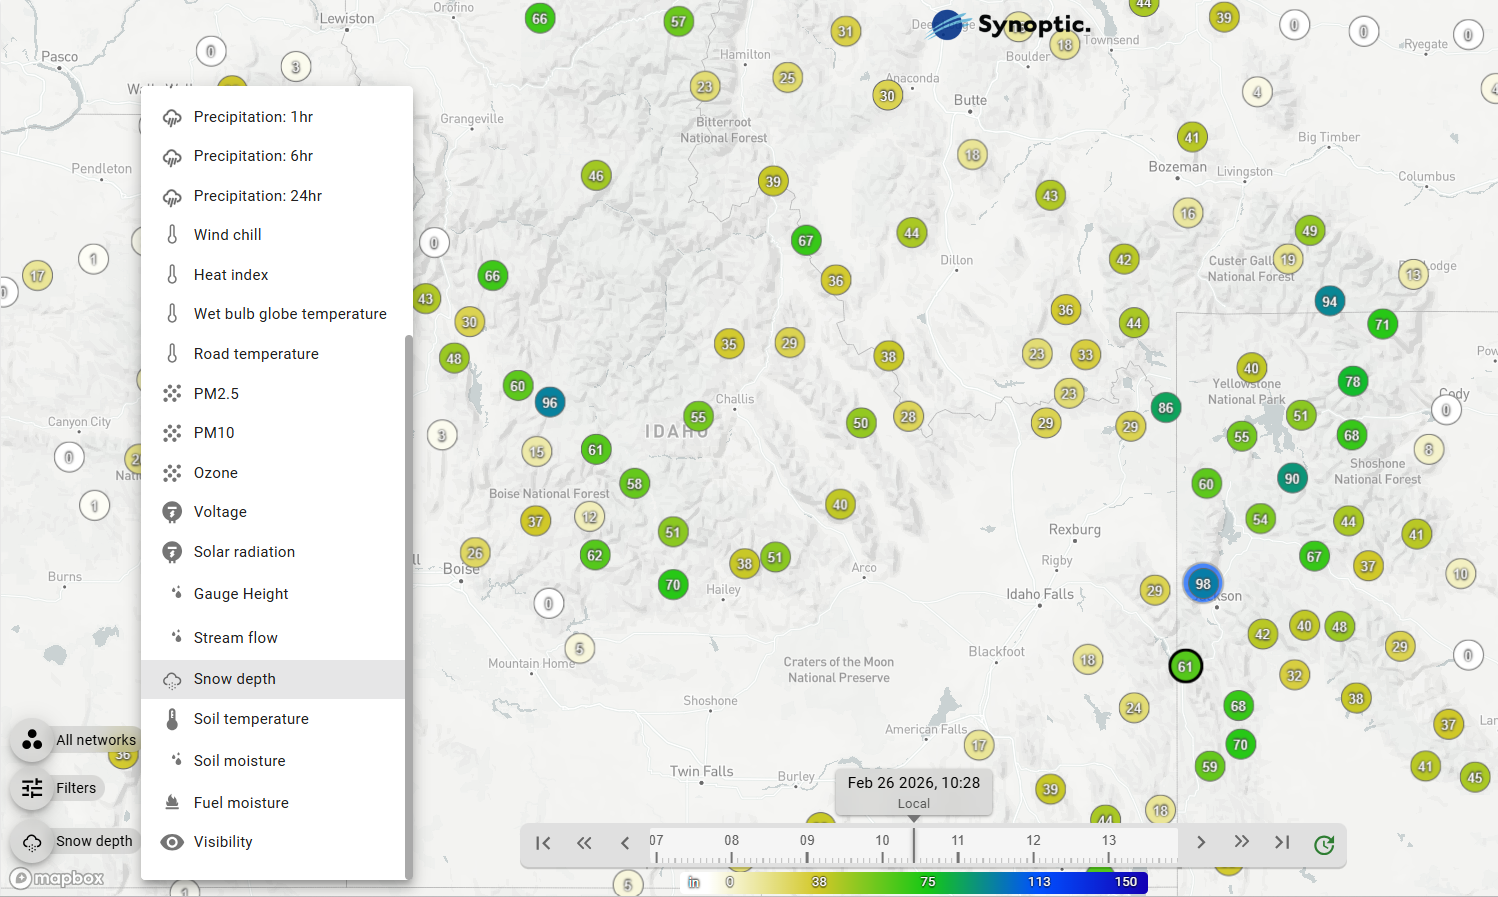Click the station marker showing 98 near Jackson
This screenshot has width=1498, height=897.
coord(1202,583)
